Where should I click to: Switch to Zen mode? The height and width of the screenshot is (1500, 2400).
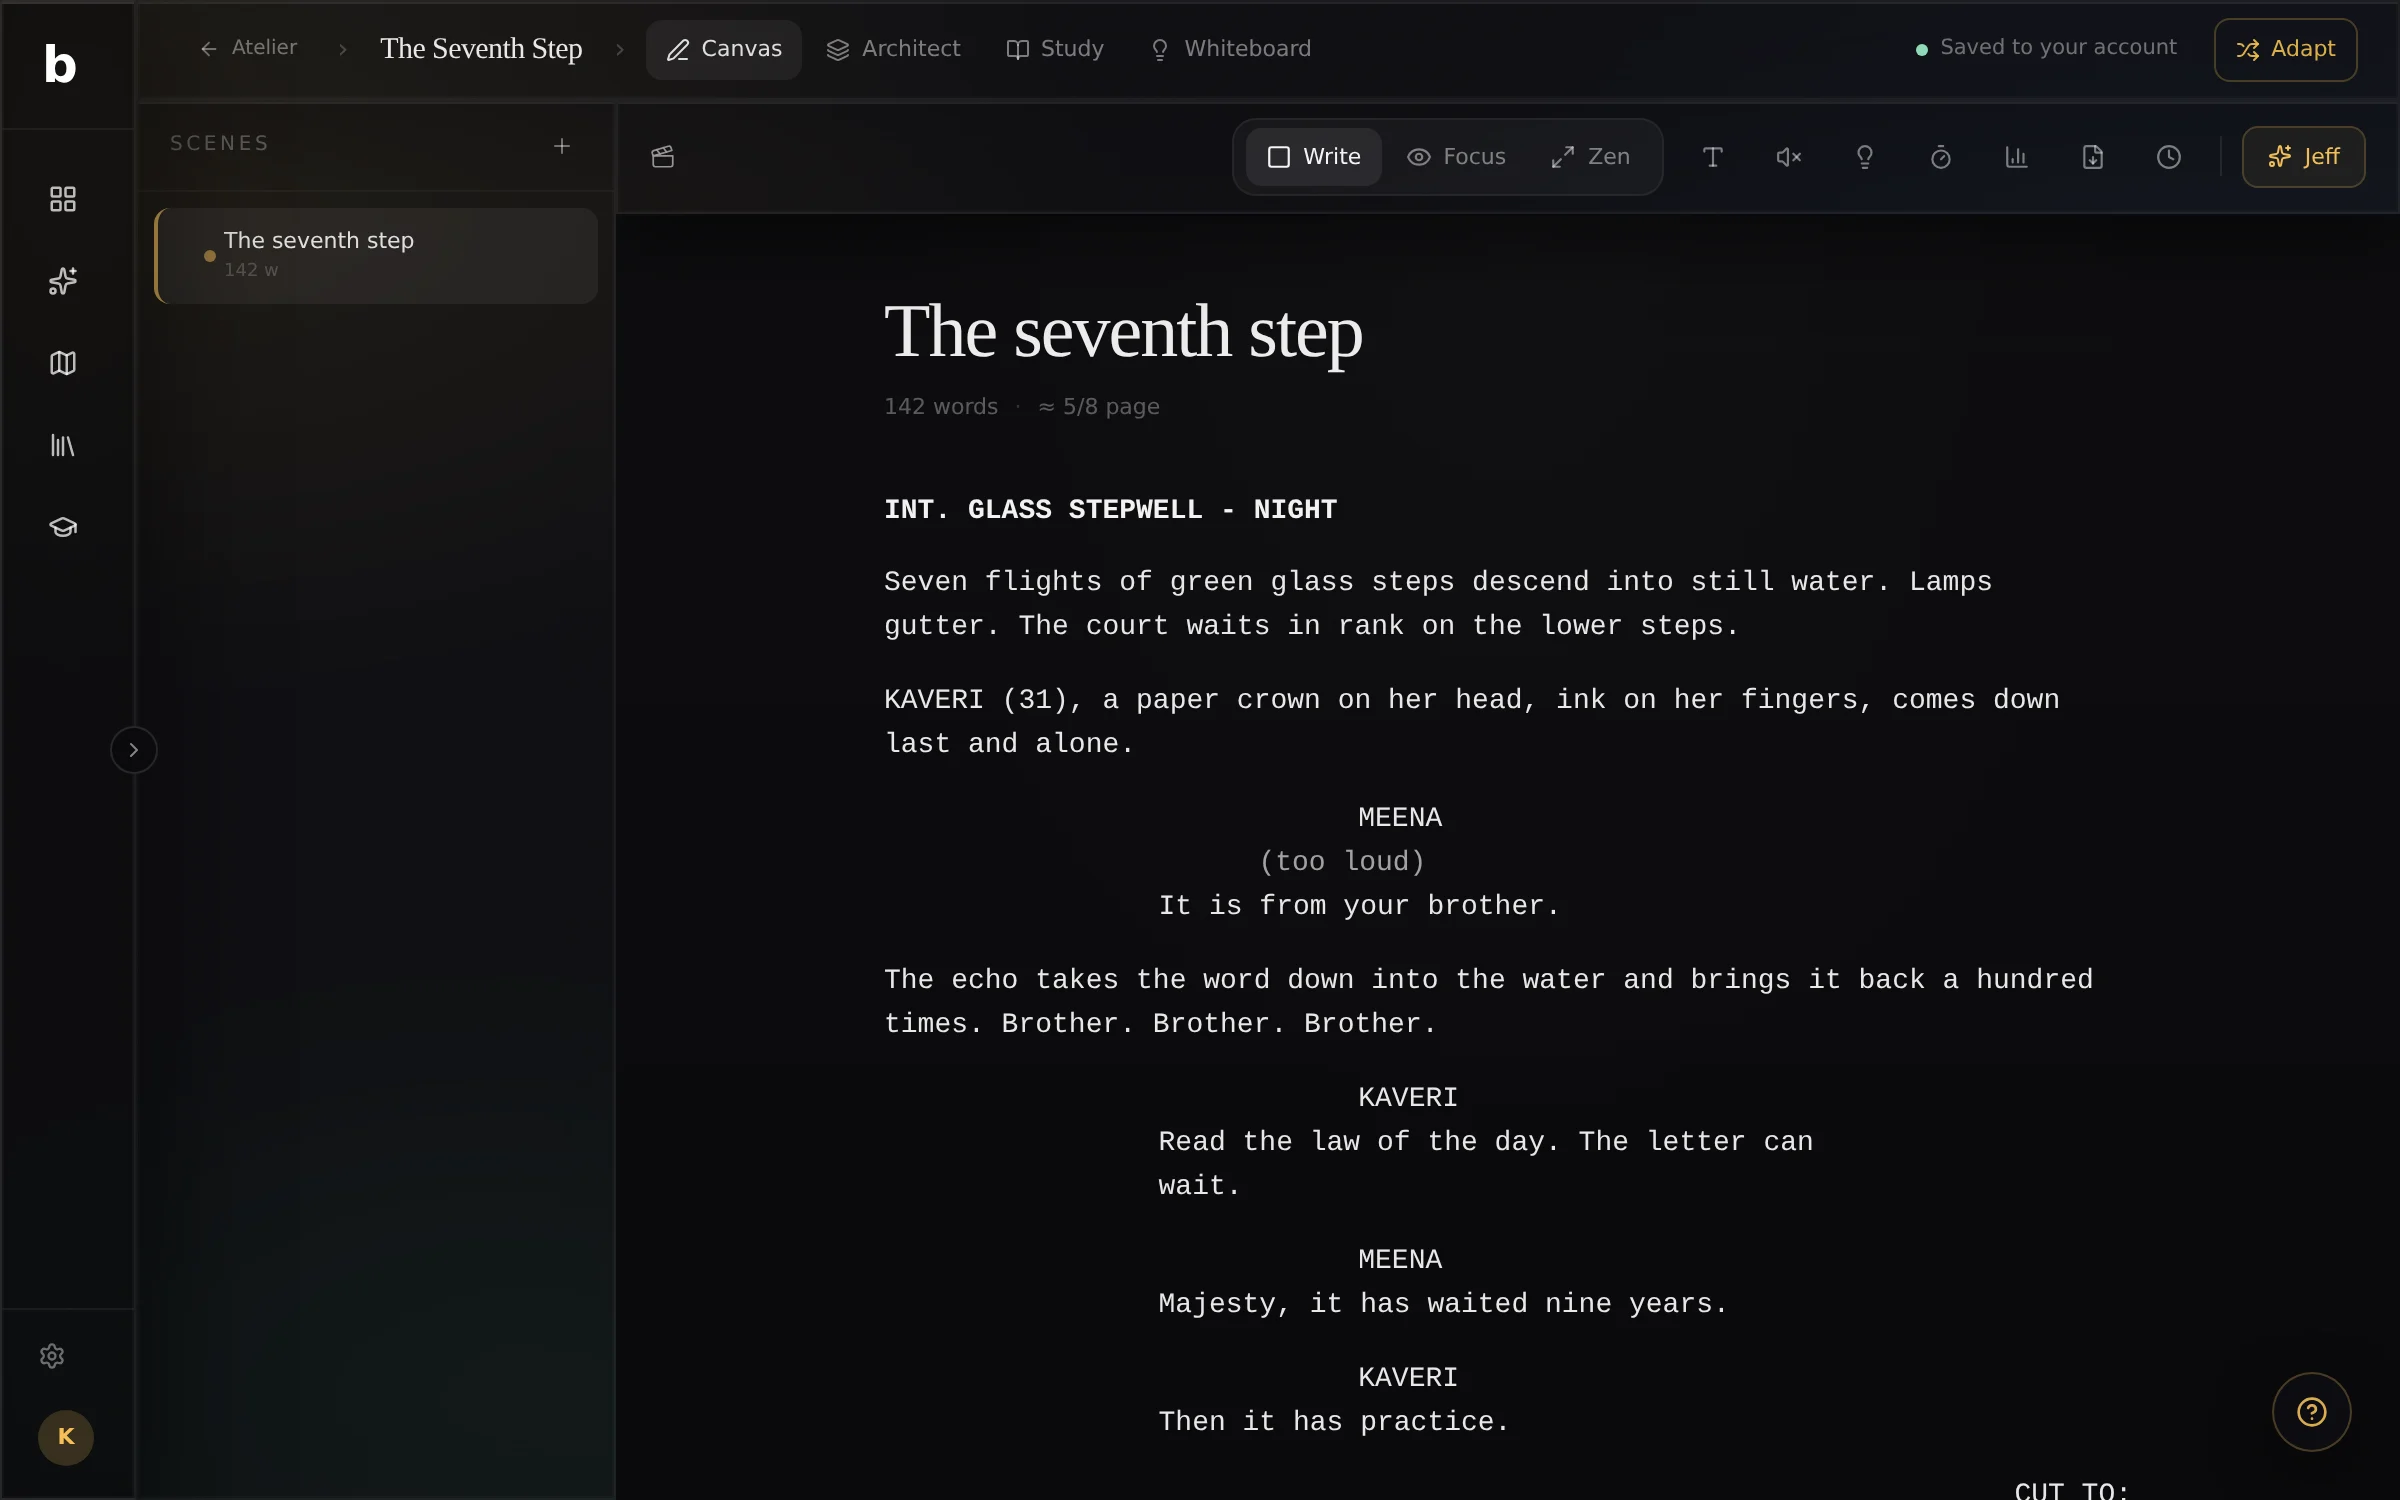pos(1590,157)
